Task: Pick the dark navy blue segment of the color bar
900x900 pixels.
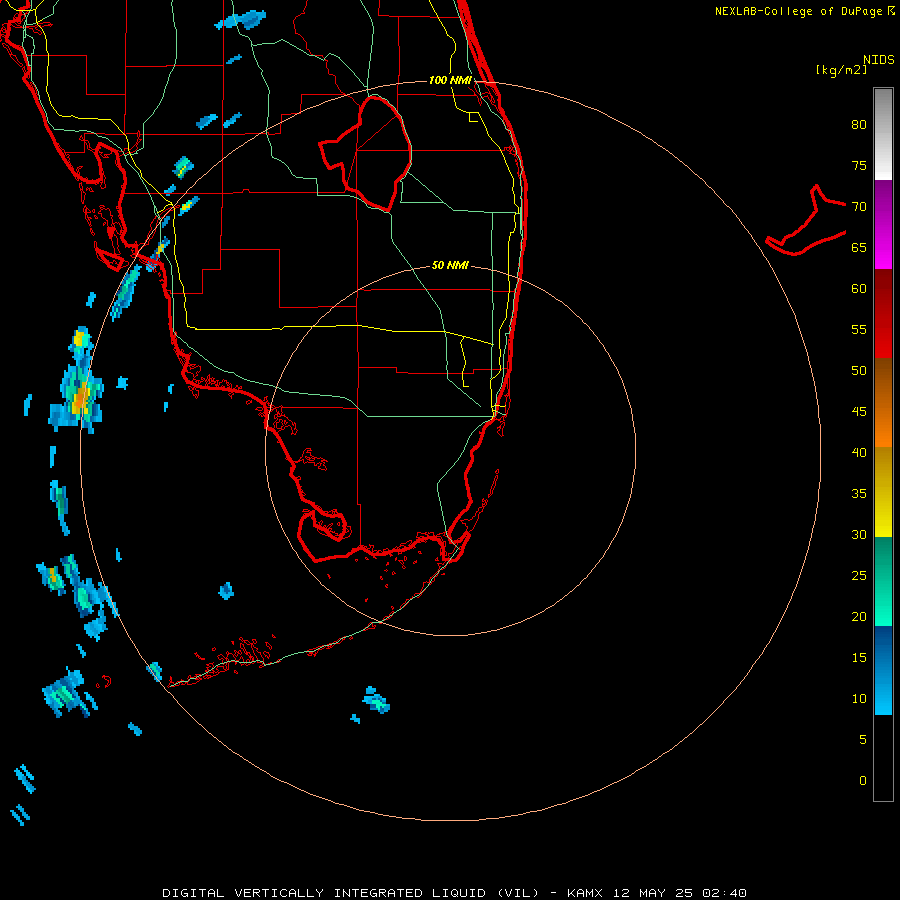Action: [x=883, y=640]
